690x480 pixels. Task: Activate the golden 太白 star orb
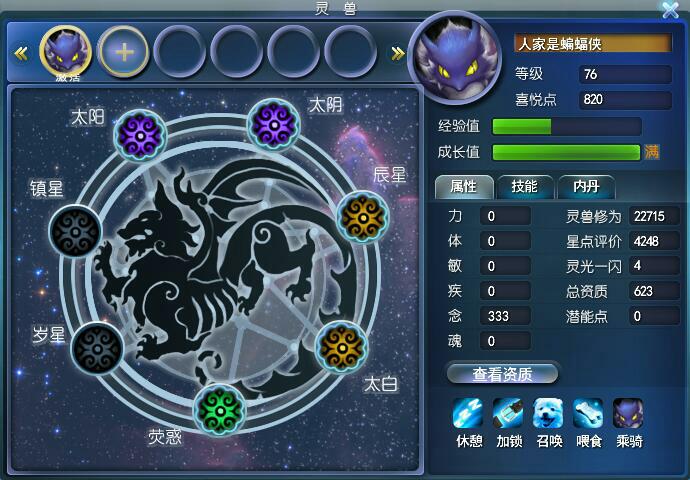coord(342,348)
